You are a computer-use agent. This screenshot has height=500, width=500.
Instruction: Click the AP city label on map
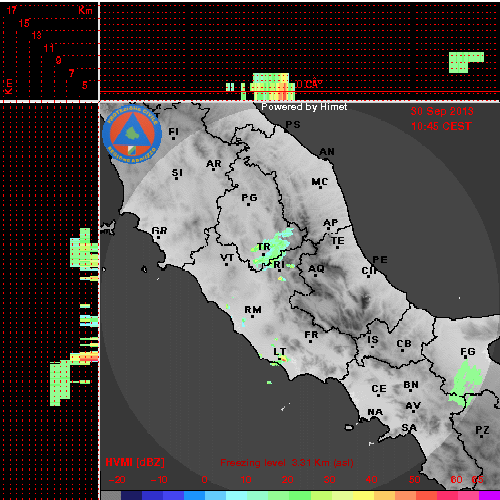click(x=331, y=222)
